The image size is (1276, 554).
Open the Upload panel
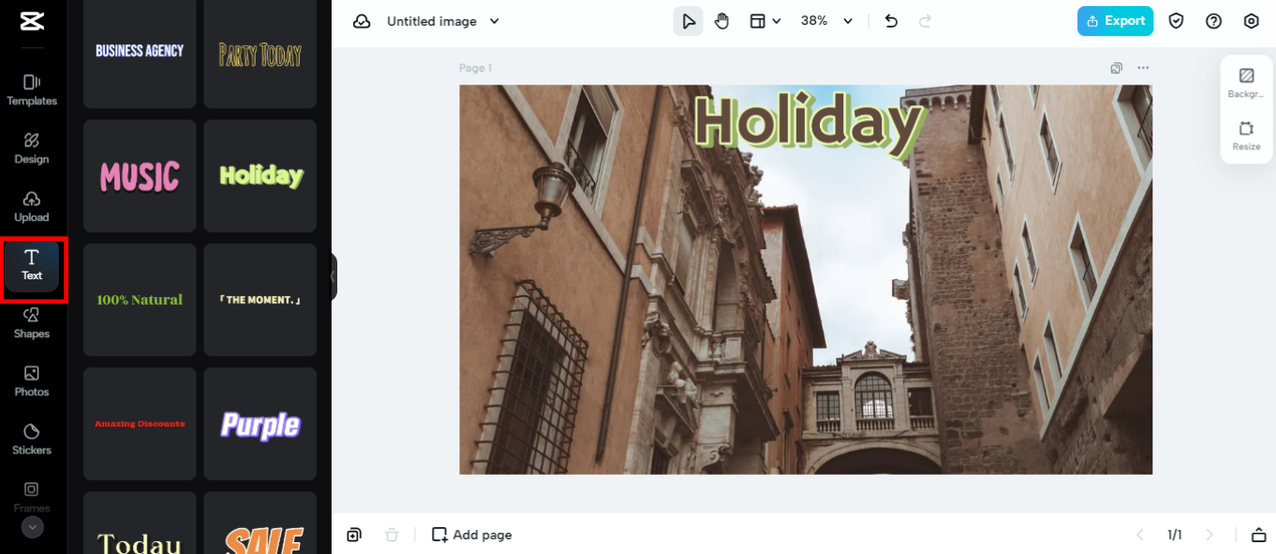tap(32, 206)
